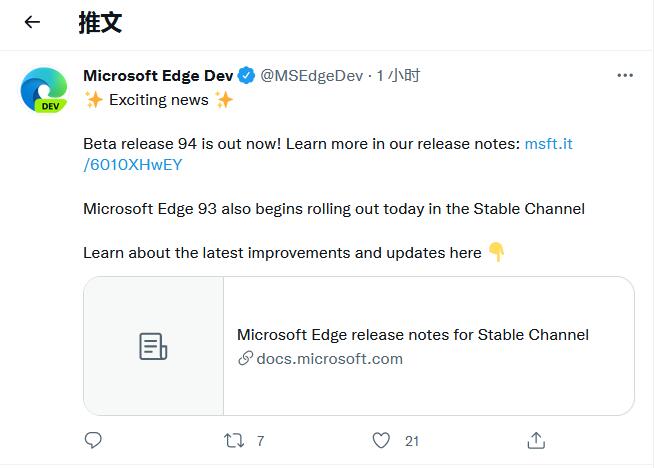Share the tweet using upload icon
655x468 pixels.
(x=536, y=440)
